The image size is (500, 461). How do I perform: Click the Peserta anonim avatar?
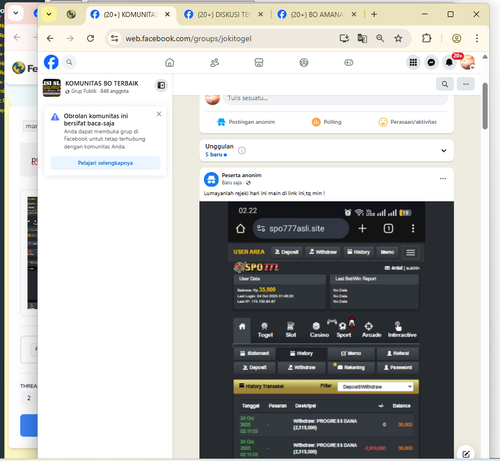pos(211,179)
